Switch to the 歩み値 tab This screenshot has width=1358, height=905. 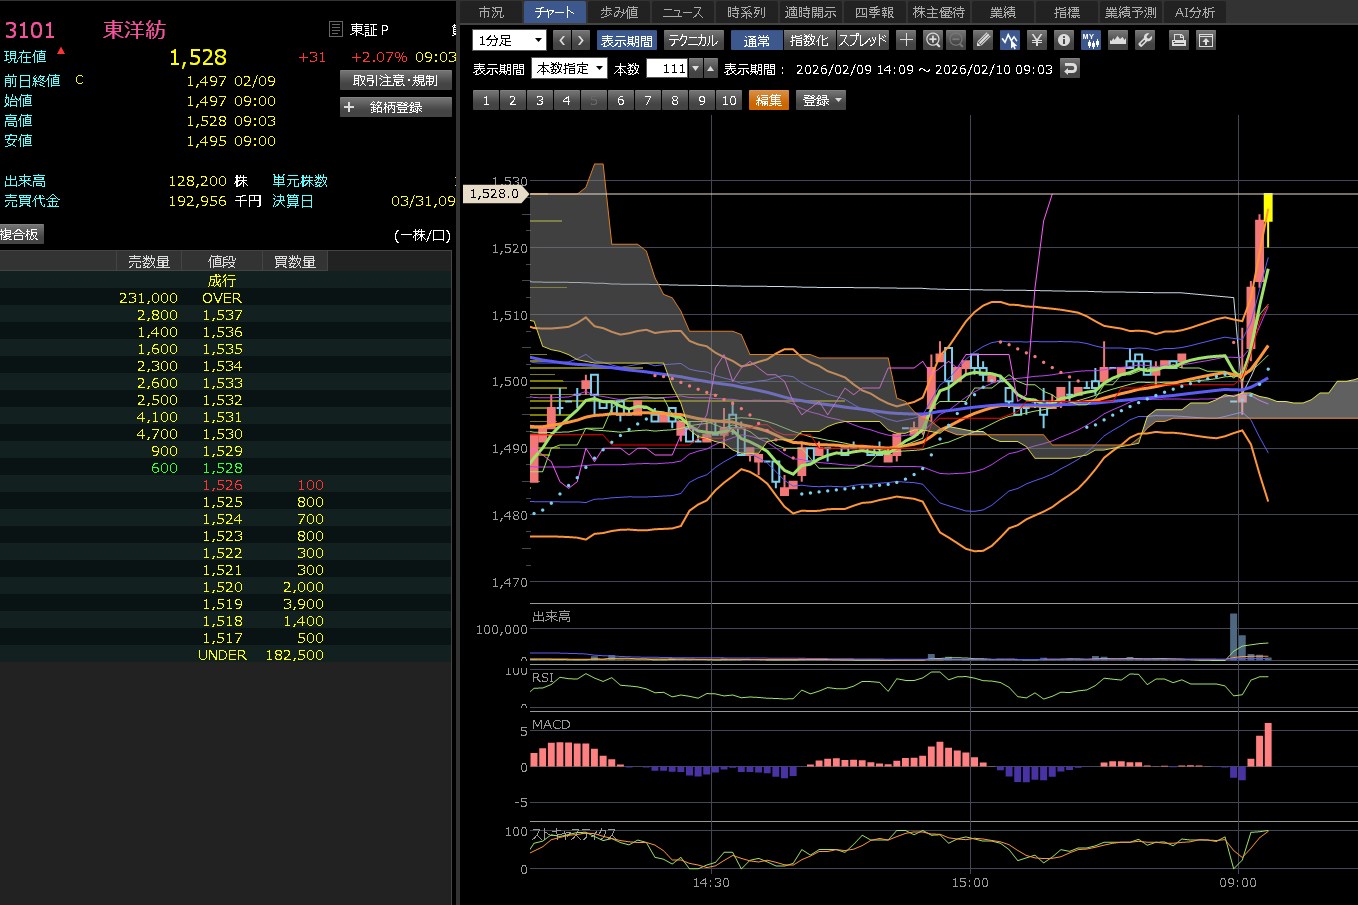619,12
